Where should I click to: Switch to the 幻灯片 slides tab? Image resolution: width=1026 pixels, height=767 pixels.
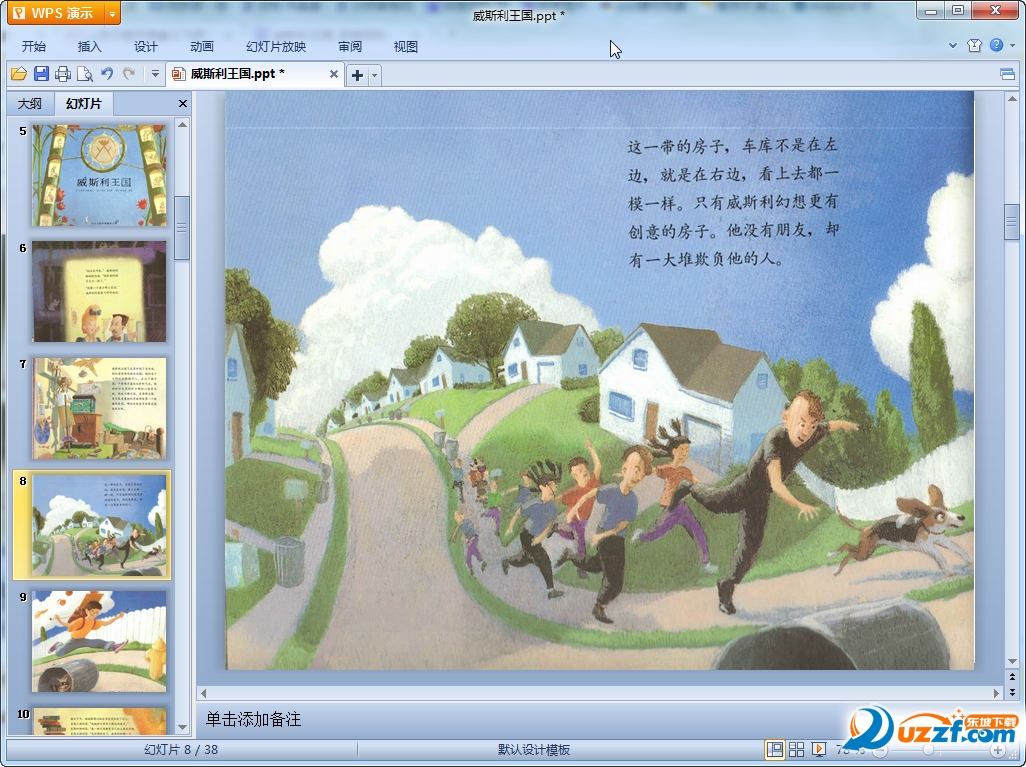(84, 103)
